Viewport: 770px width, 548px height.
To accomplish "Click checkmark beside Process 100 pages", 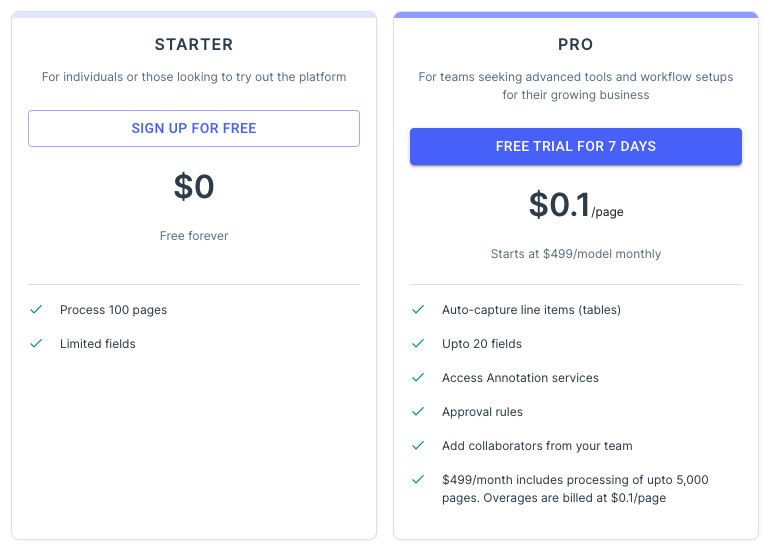I will (x=36, y=309).
